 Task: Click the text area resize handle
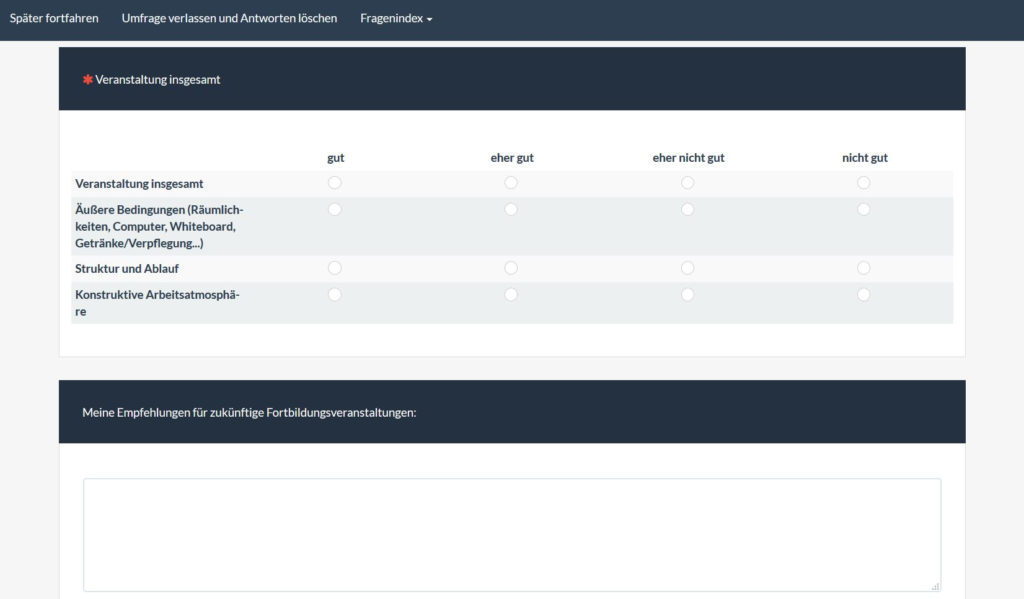pyautogui.click(x=936, y=587)
